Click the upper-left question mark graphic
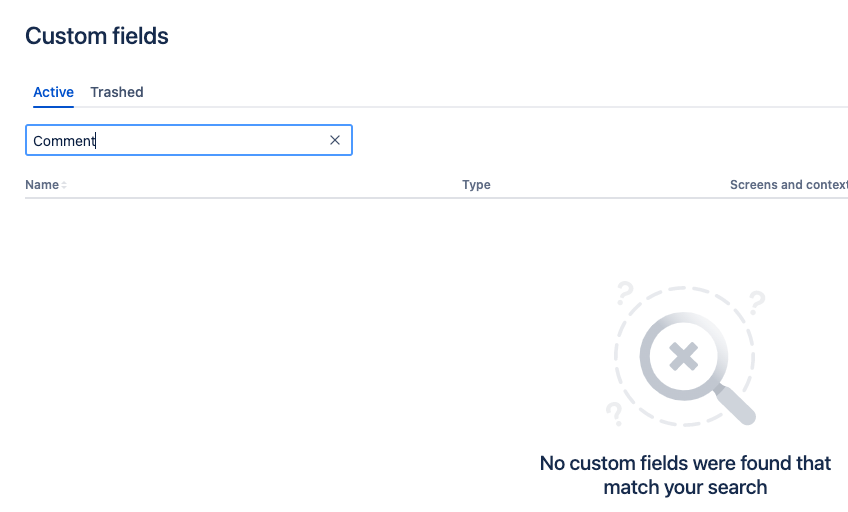Screen dimensions: 848x512 [625, 292]
